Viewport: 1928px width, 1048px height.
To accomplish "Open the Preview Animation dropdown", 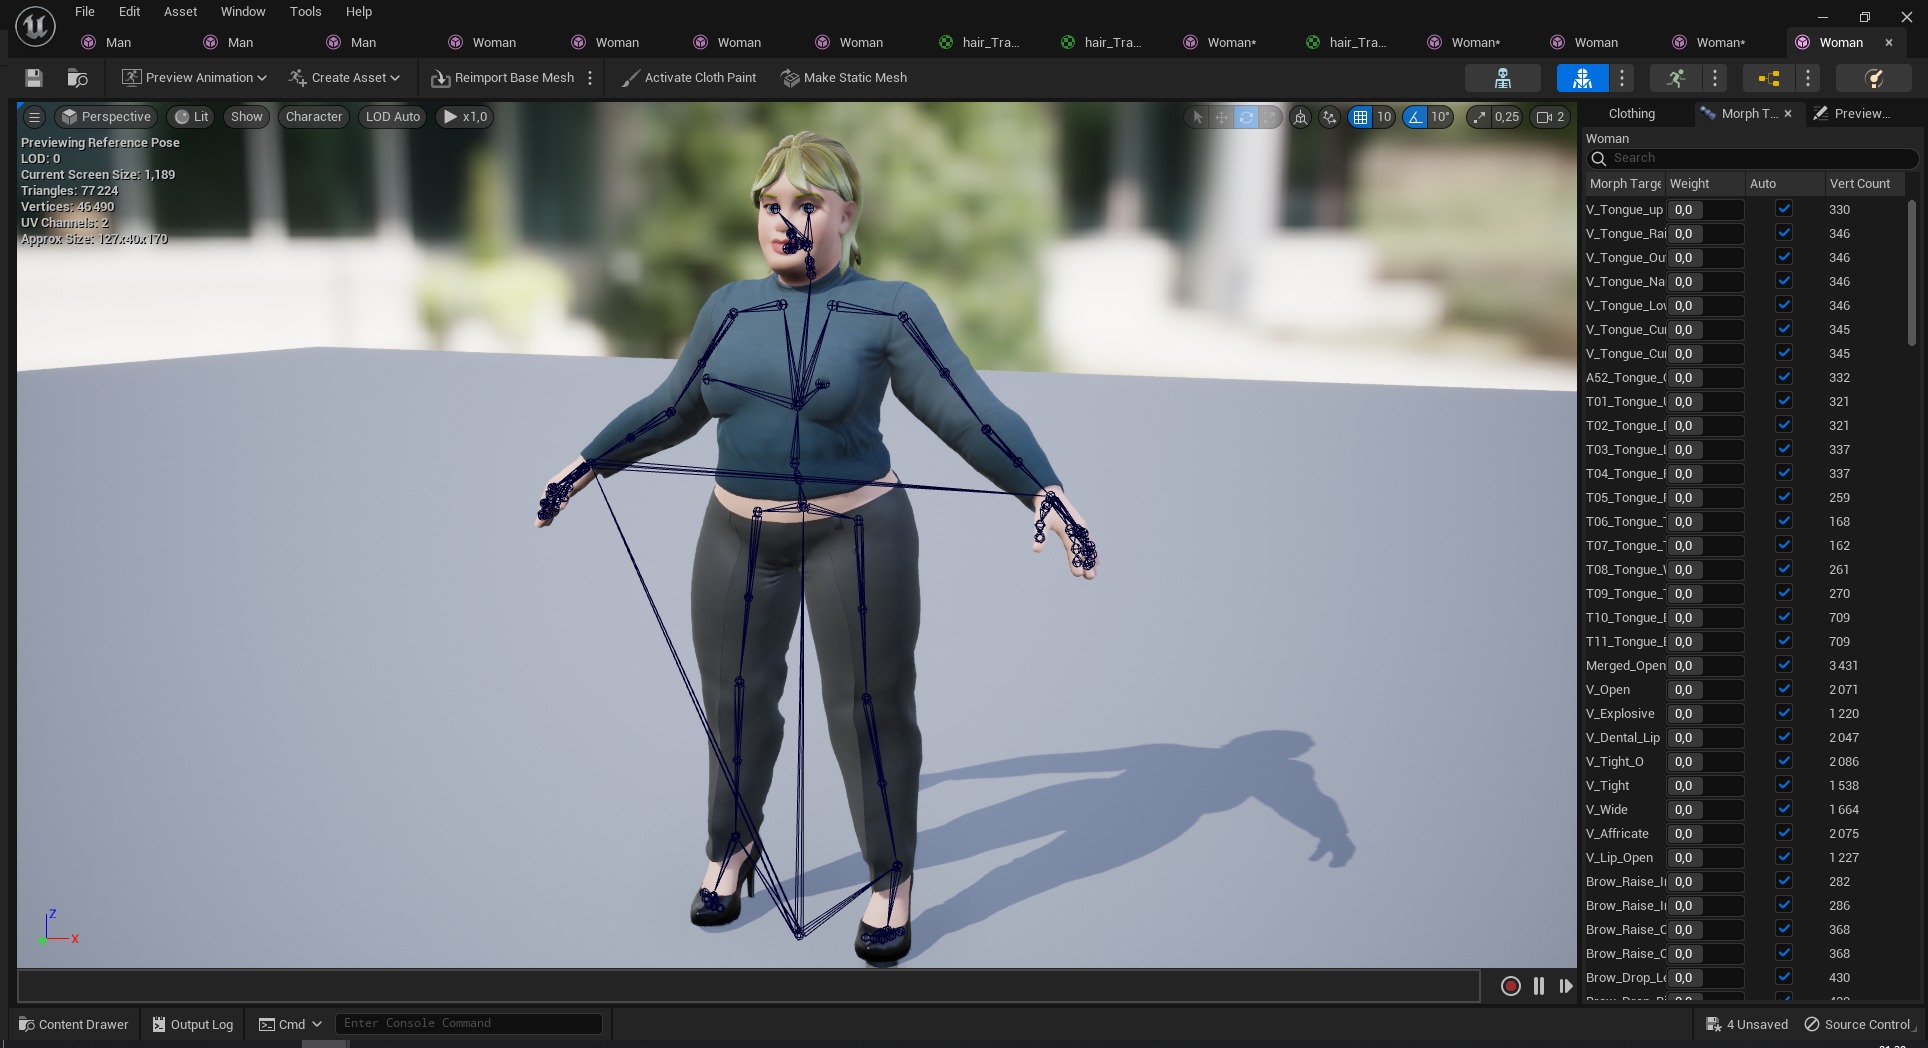I will [x=194, y=78].
